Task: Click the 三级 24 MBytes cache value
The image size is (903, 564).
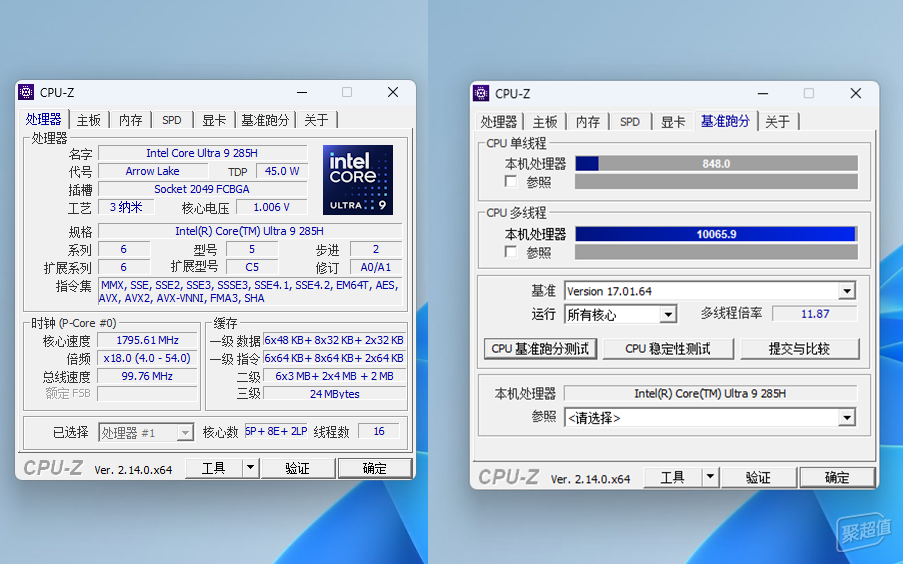Action: (335, 393)
